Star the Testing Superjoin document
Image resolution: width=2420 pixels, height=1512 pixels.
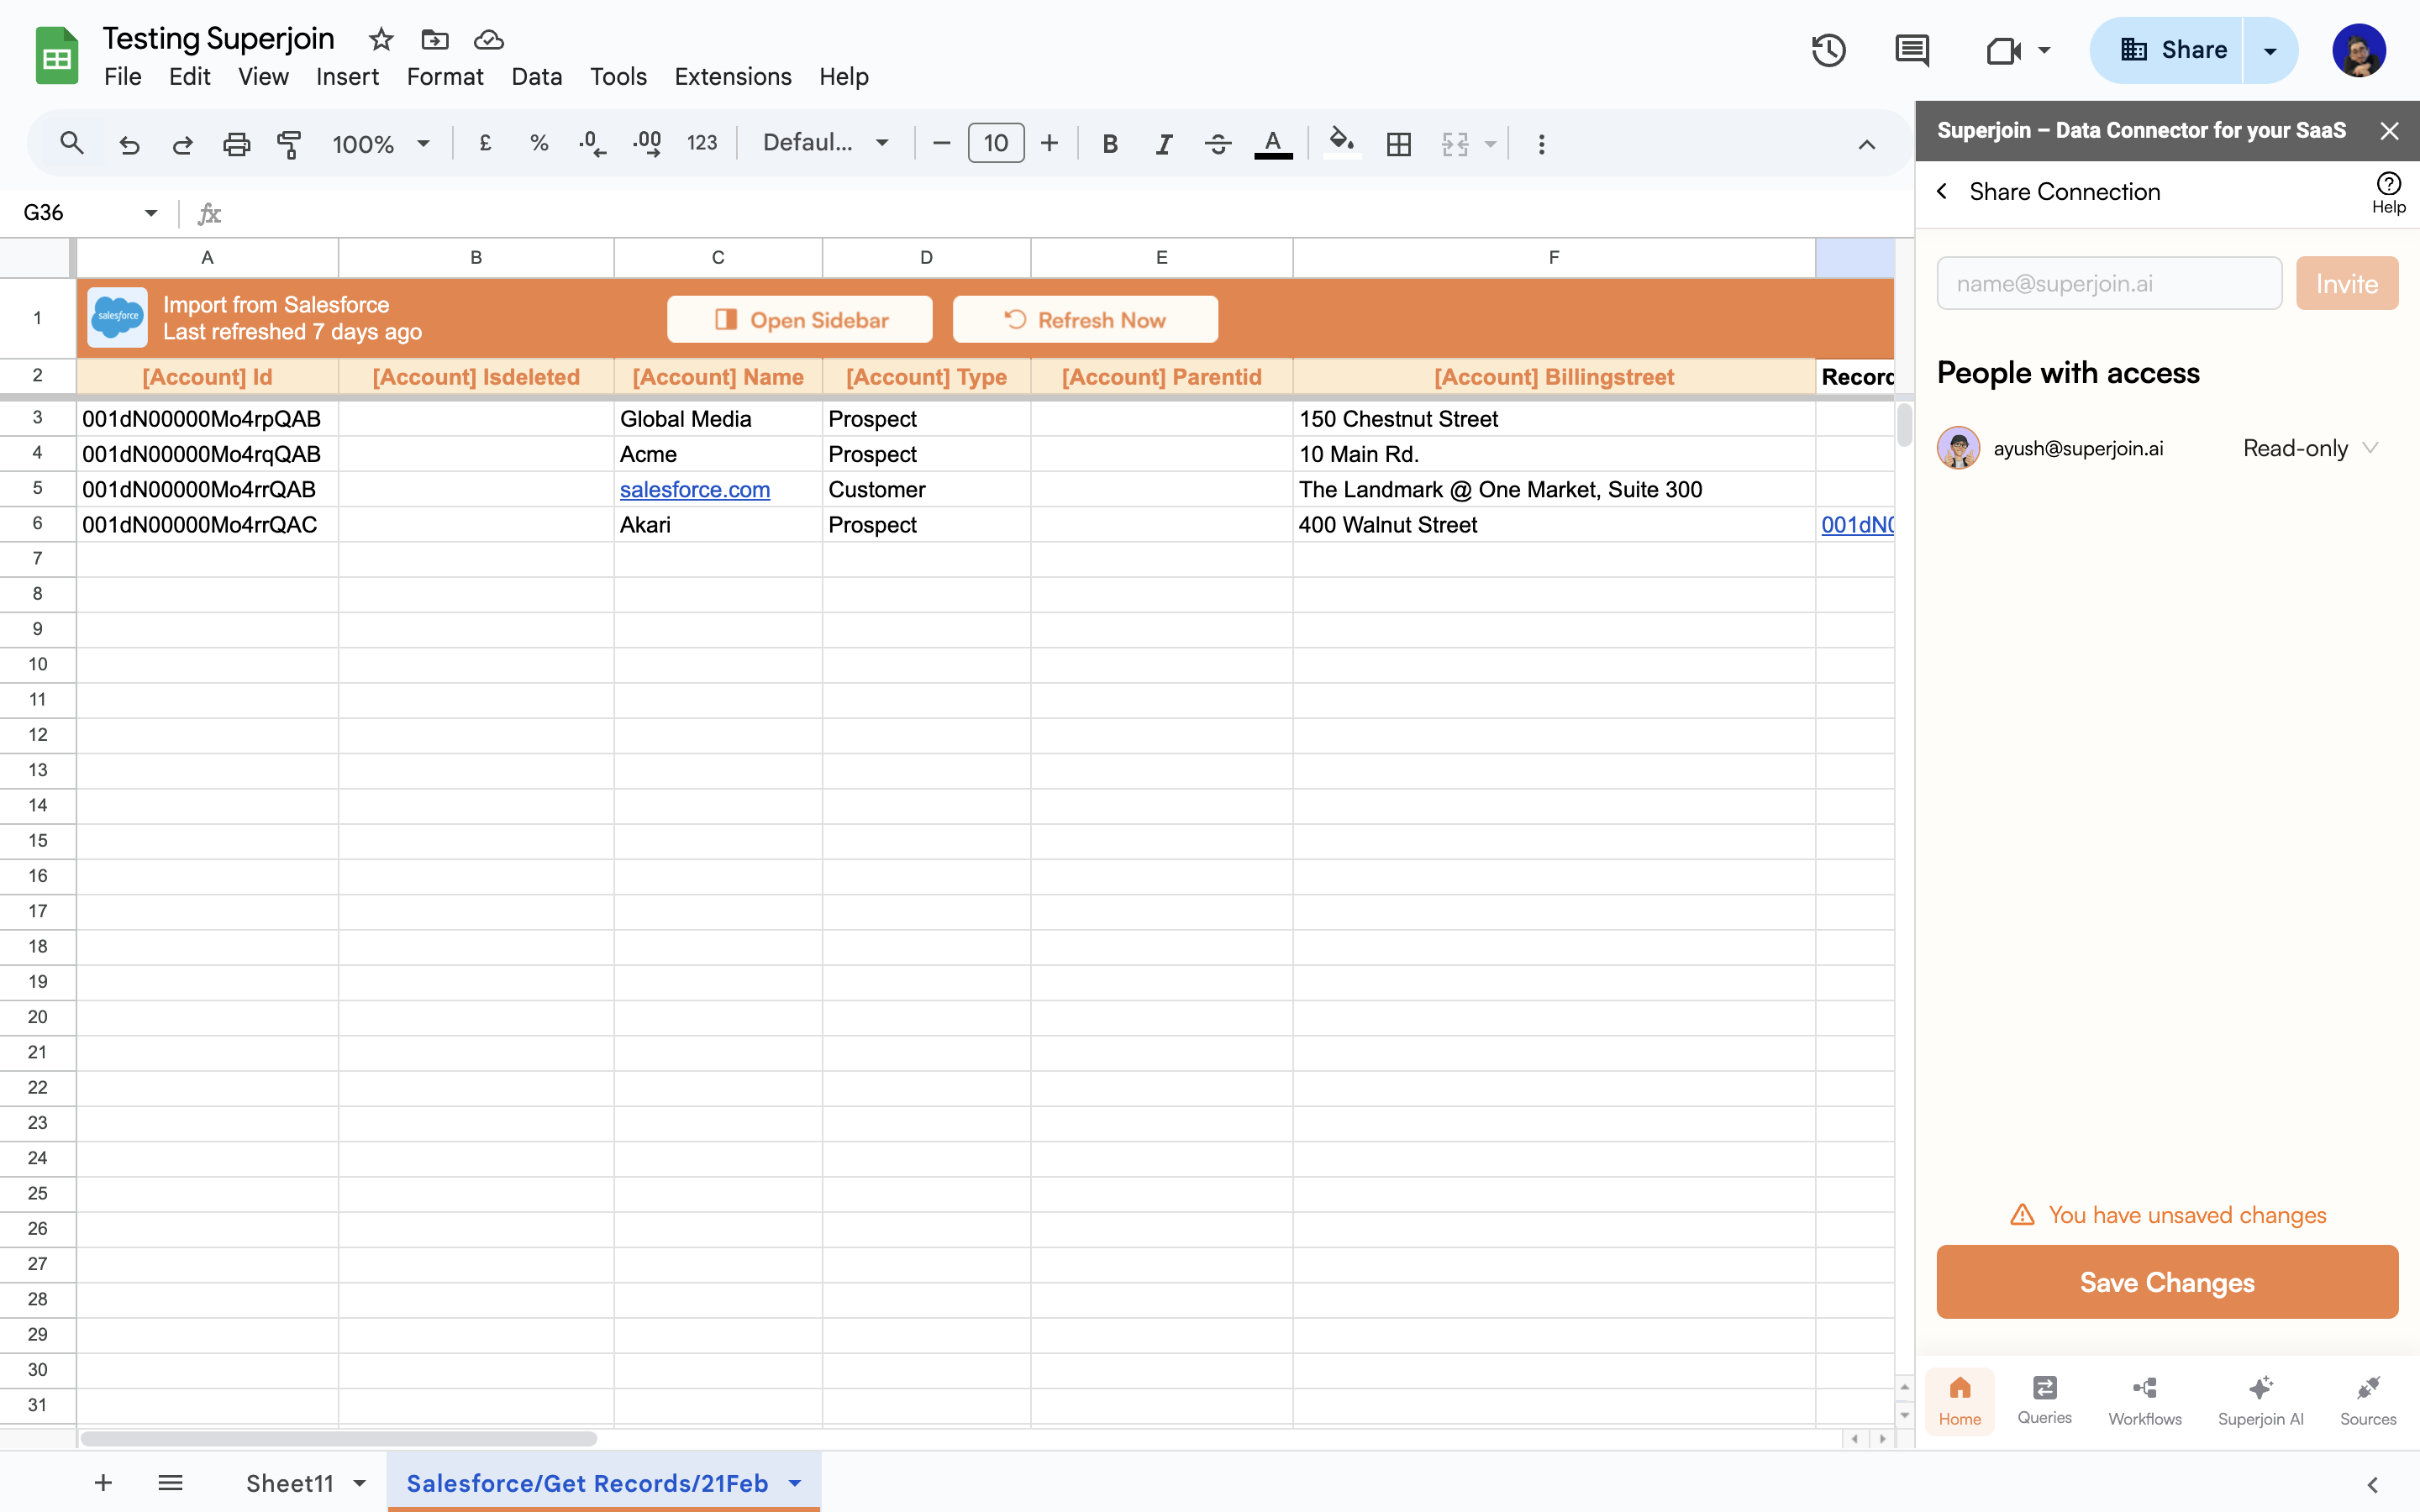pyautogui.click(x=381, y=39)
